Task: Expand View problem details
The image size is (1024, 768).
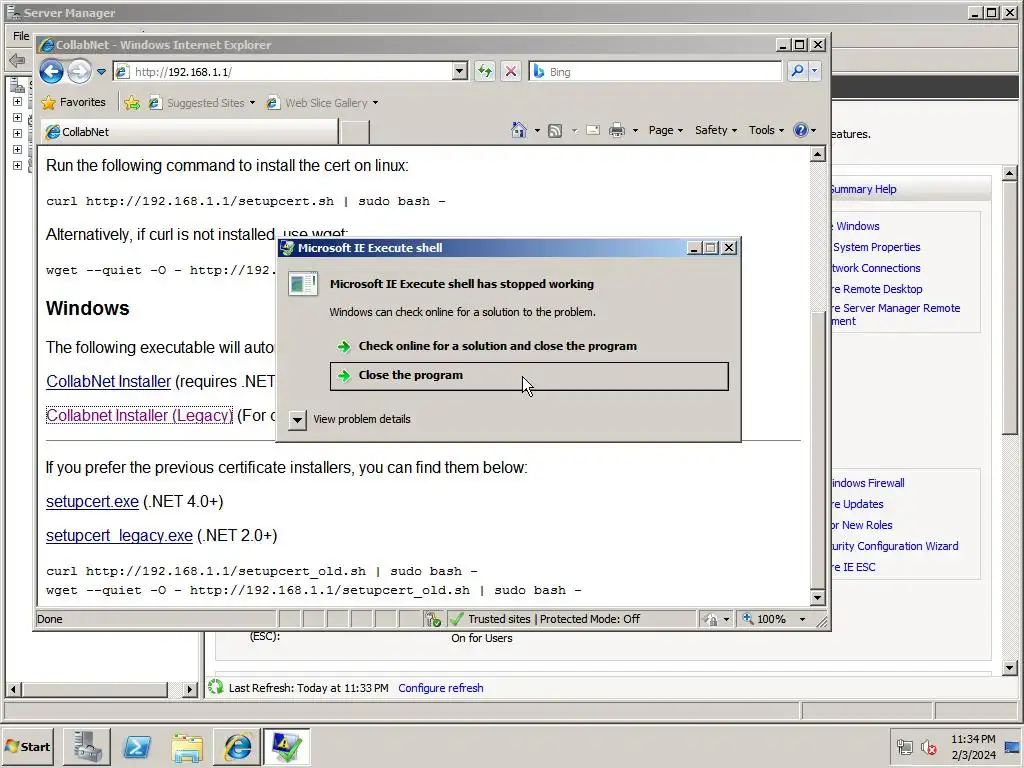Action: (x=297, y=419)
